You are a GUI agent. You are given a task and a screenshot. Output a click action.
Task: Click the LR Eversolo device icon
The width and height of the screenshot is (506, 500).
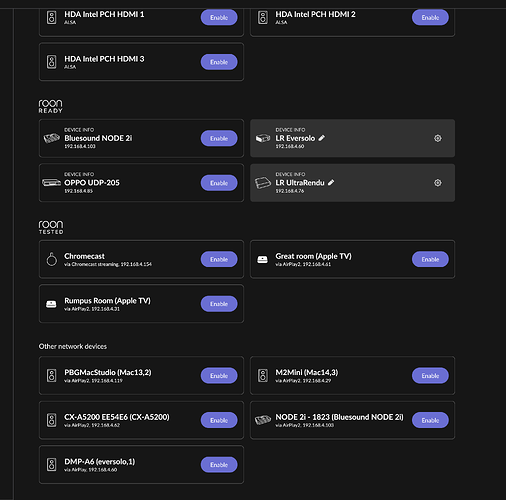[x=263, y=138]
